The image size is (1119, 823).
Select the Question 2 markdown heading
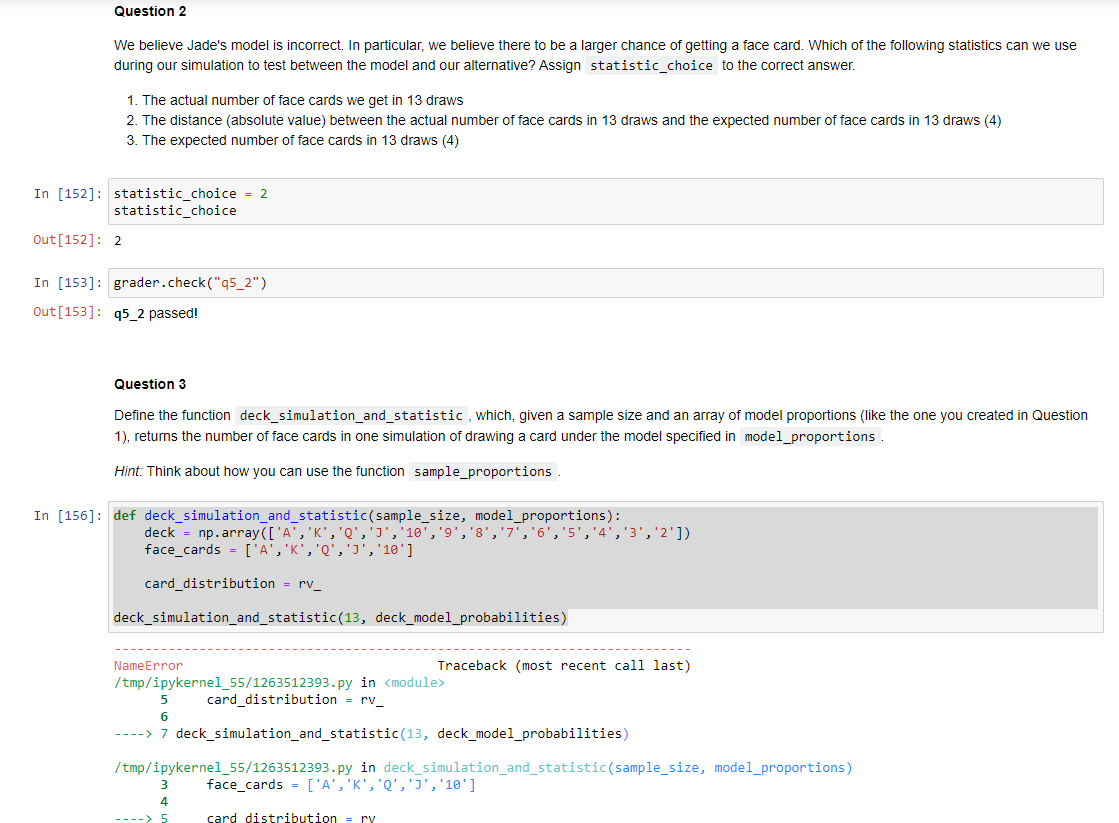point(150,11)
